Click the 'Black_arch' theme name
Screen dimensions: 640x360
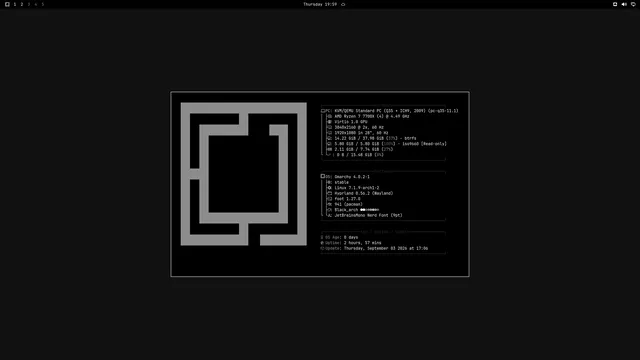[346, 210]
